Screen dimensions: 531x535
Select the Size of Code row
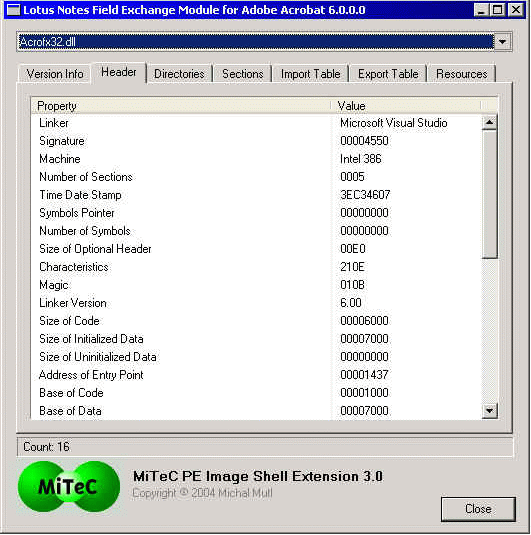click(256, 321)
